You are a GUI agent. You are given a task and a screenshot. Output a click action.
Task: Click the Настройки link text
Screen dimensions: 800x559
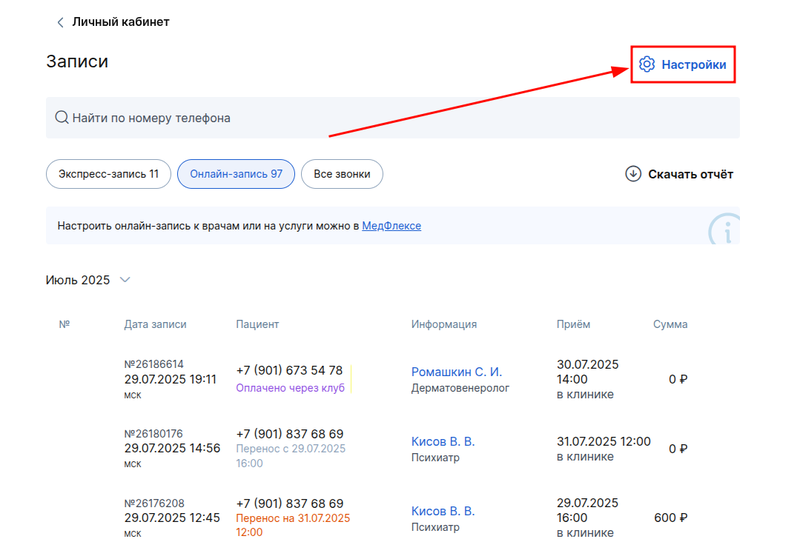click(x=693, y=65)
